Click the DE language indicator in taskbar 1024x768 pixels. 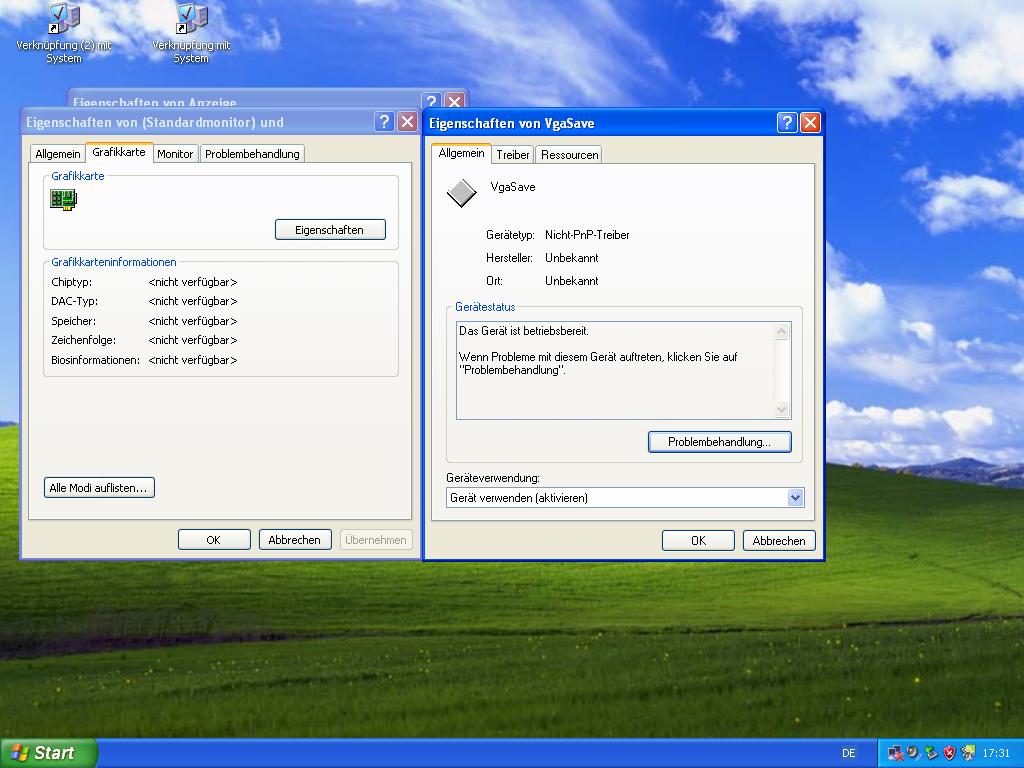pyautogui.click(x=848, y=753)
